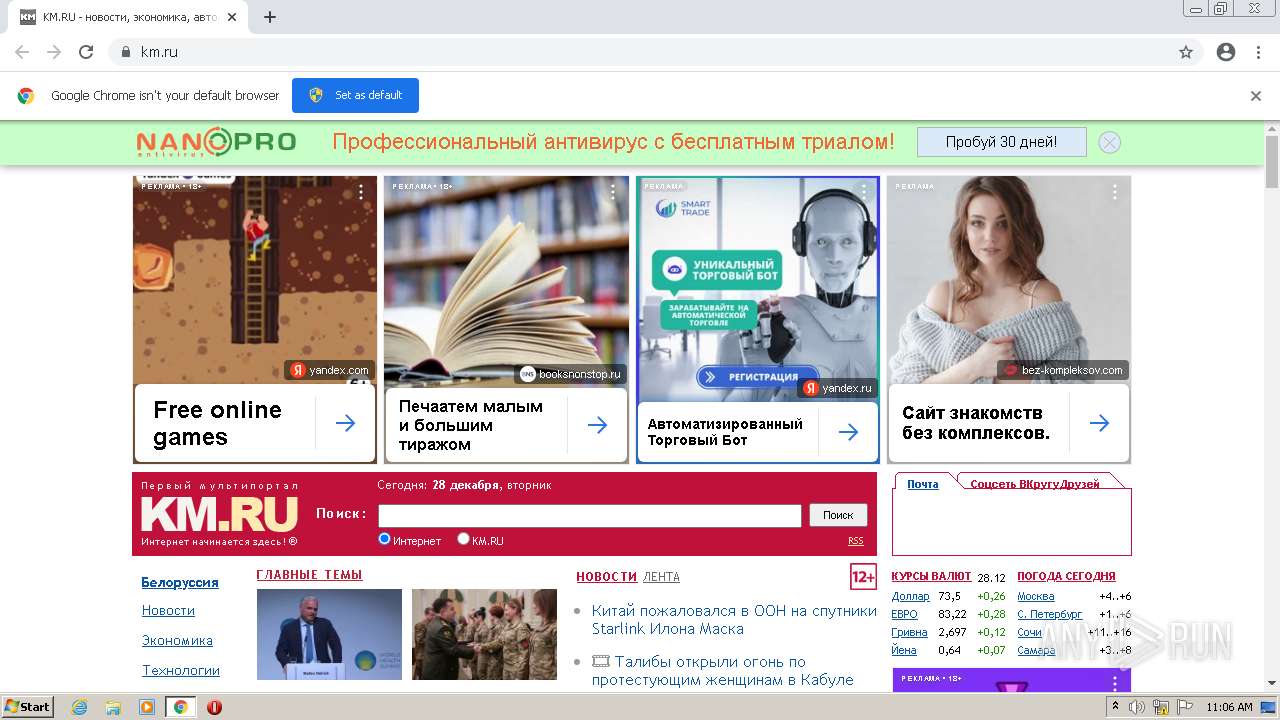Click the km.ru address bar
Image resolution: width=1280 pixels, height=720 pixels.
tap(640, 52)
